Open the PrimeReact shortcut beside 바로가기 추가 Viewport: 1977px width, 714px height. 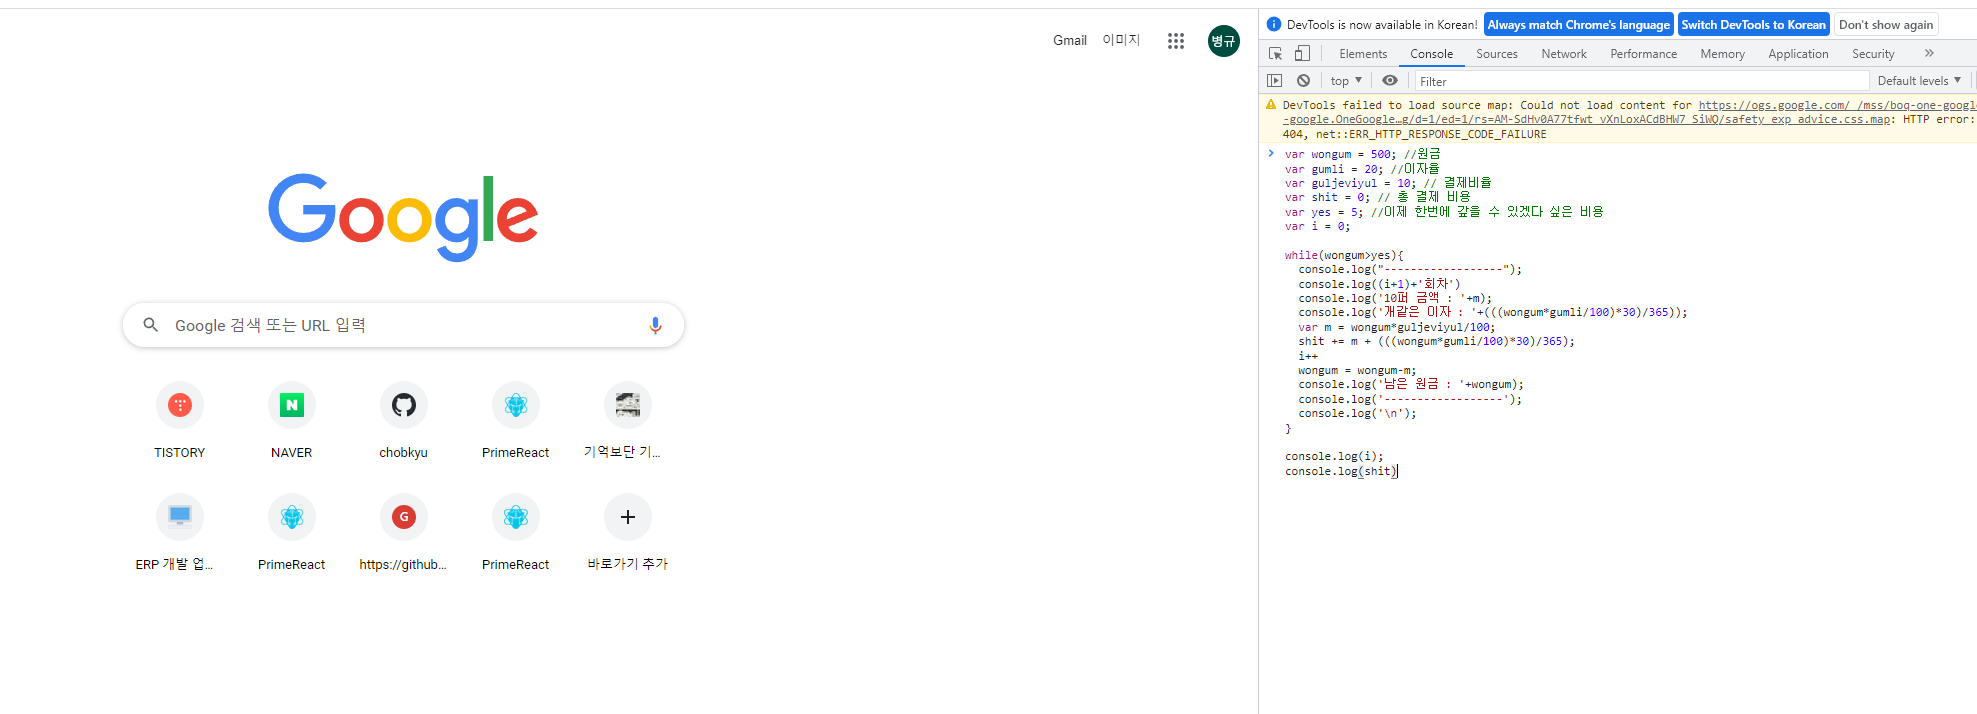tap(516, 534)
